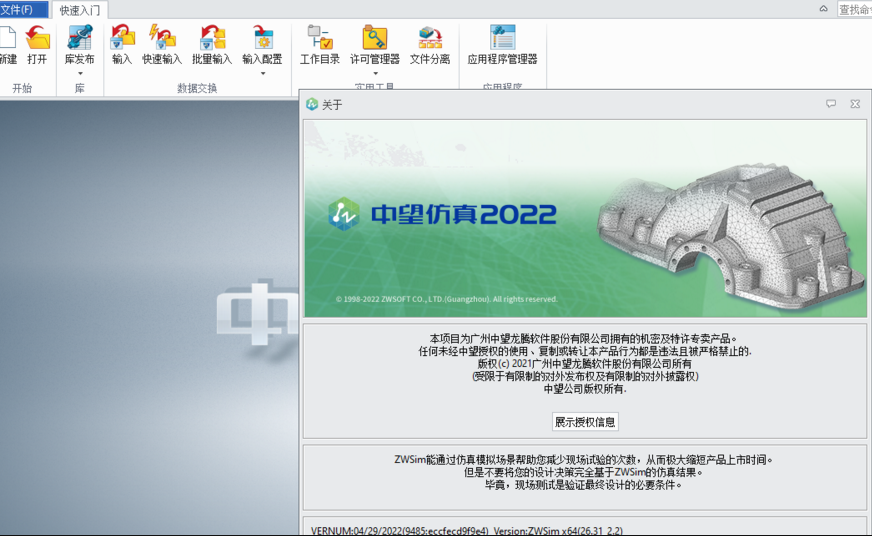
Task: Expand the 库发布 dropdown arrow
Action: pyautogui.click(x=80, y=73)
